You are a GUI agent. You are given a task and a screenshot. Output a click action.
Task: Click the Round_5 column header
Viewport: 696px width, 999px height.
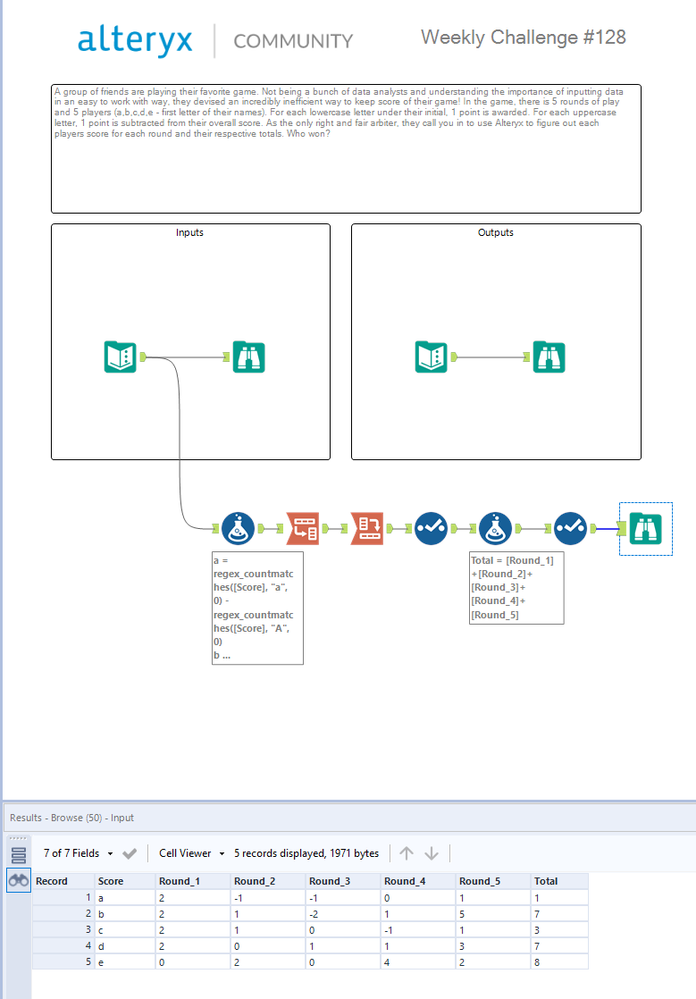coord(494,881)
